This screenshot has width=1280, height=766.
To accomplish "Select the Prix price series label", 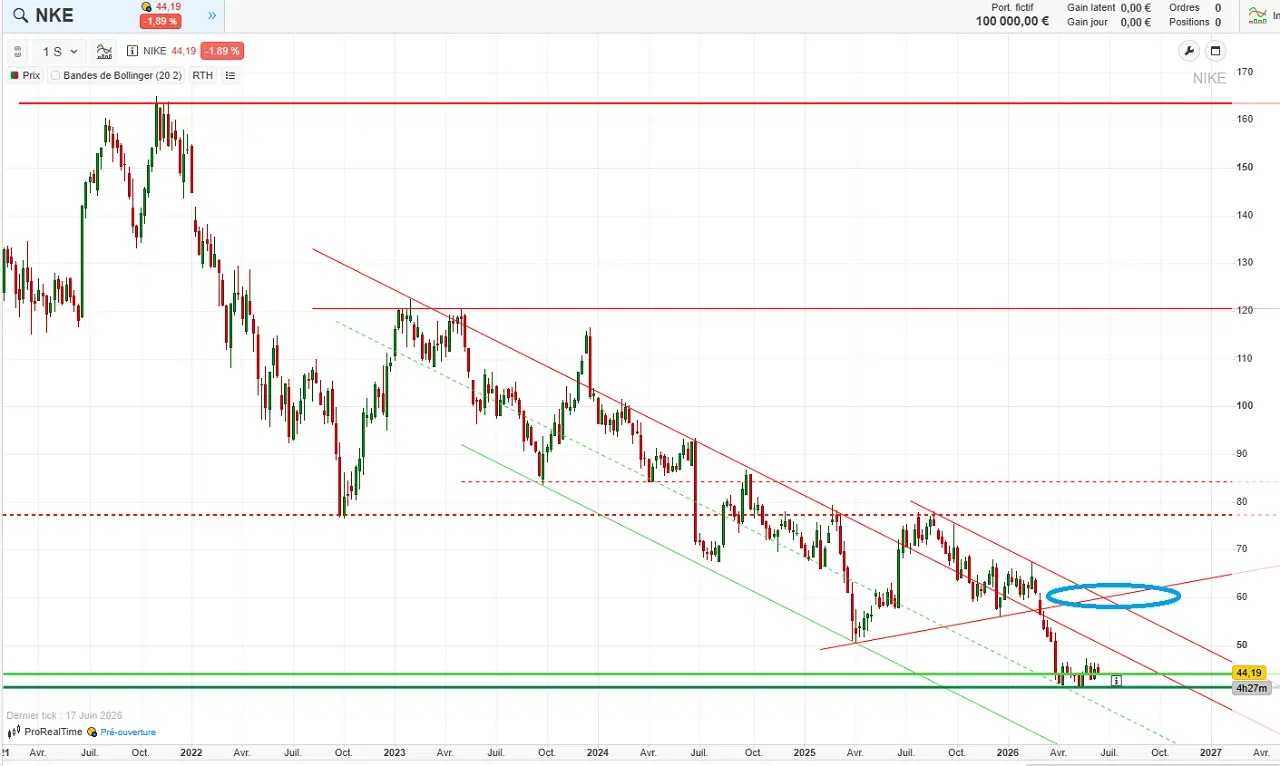I will (26, 75).
